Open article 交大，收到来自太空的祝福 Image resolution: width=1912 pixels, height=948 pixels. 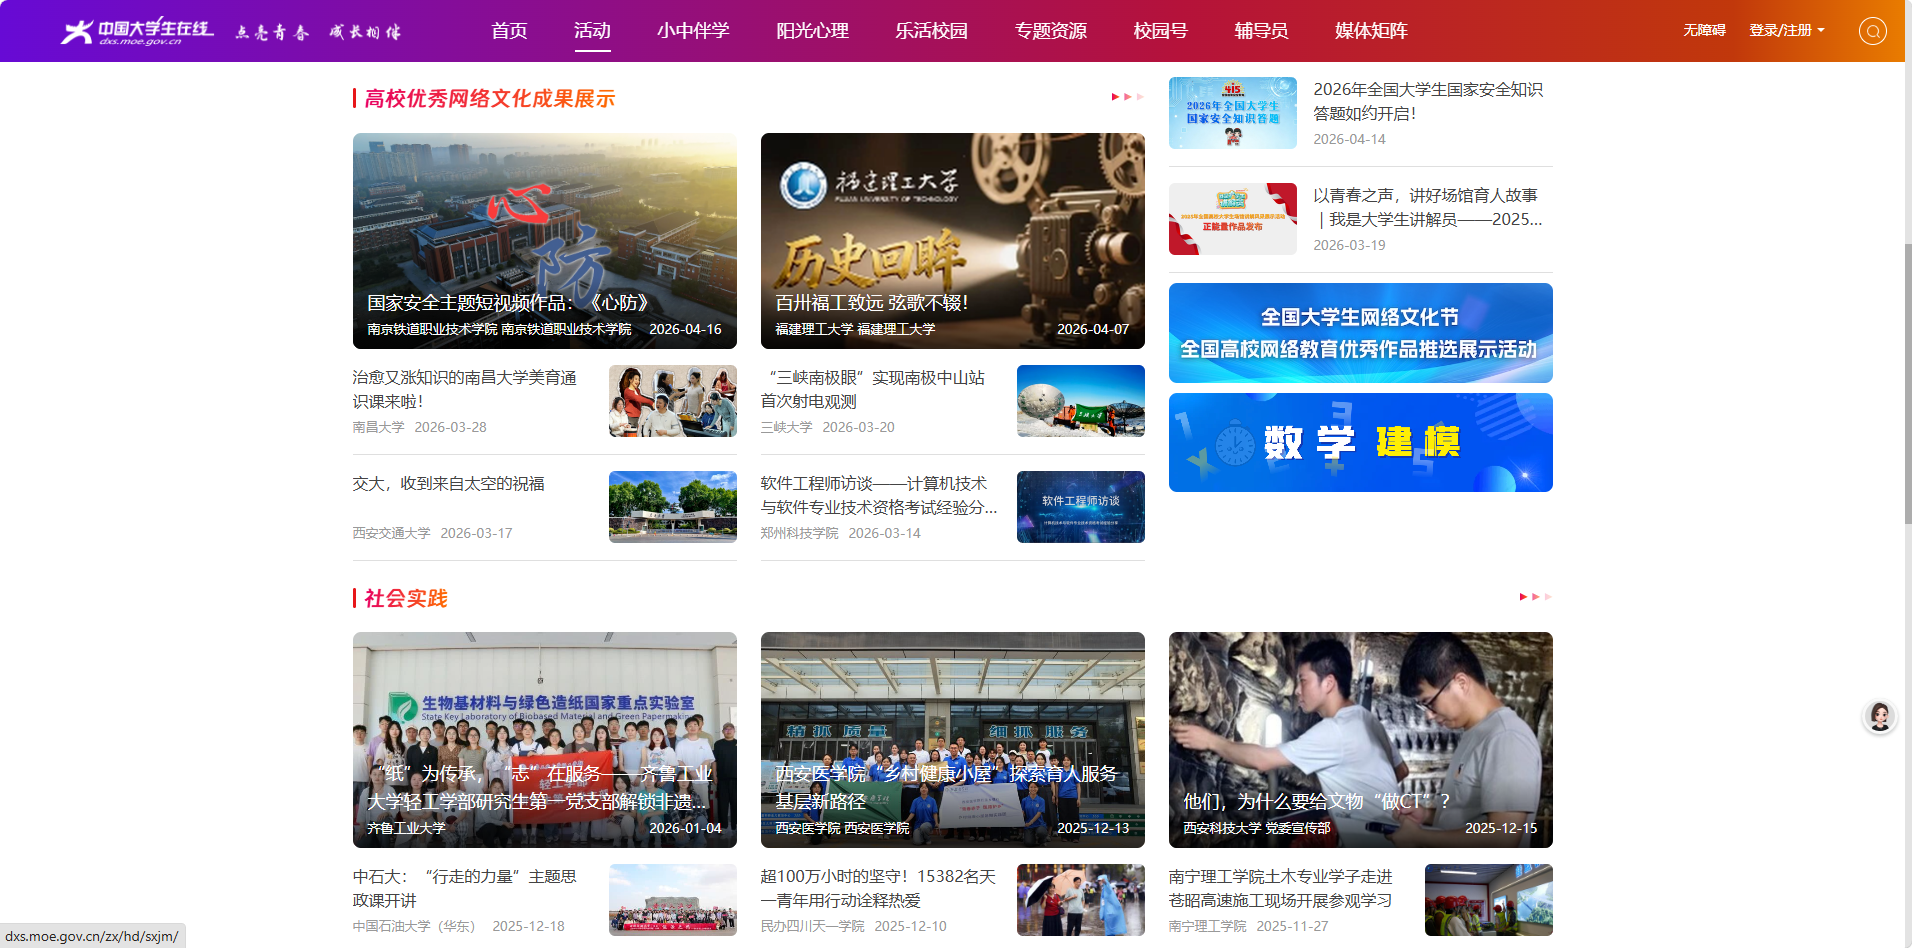449,484
